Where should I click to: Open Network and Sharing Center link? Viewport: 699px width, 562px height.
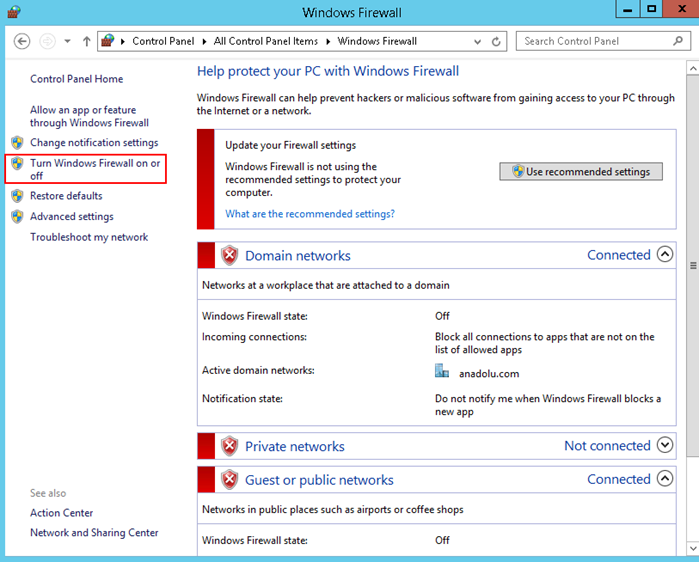[x=94, y=533]
